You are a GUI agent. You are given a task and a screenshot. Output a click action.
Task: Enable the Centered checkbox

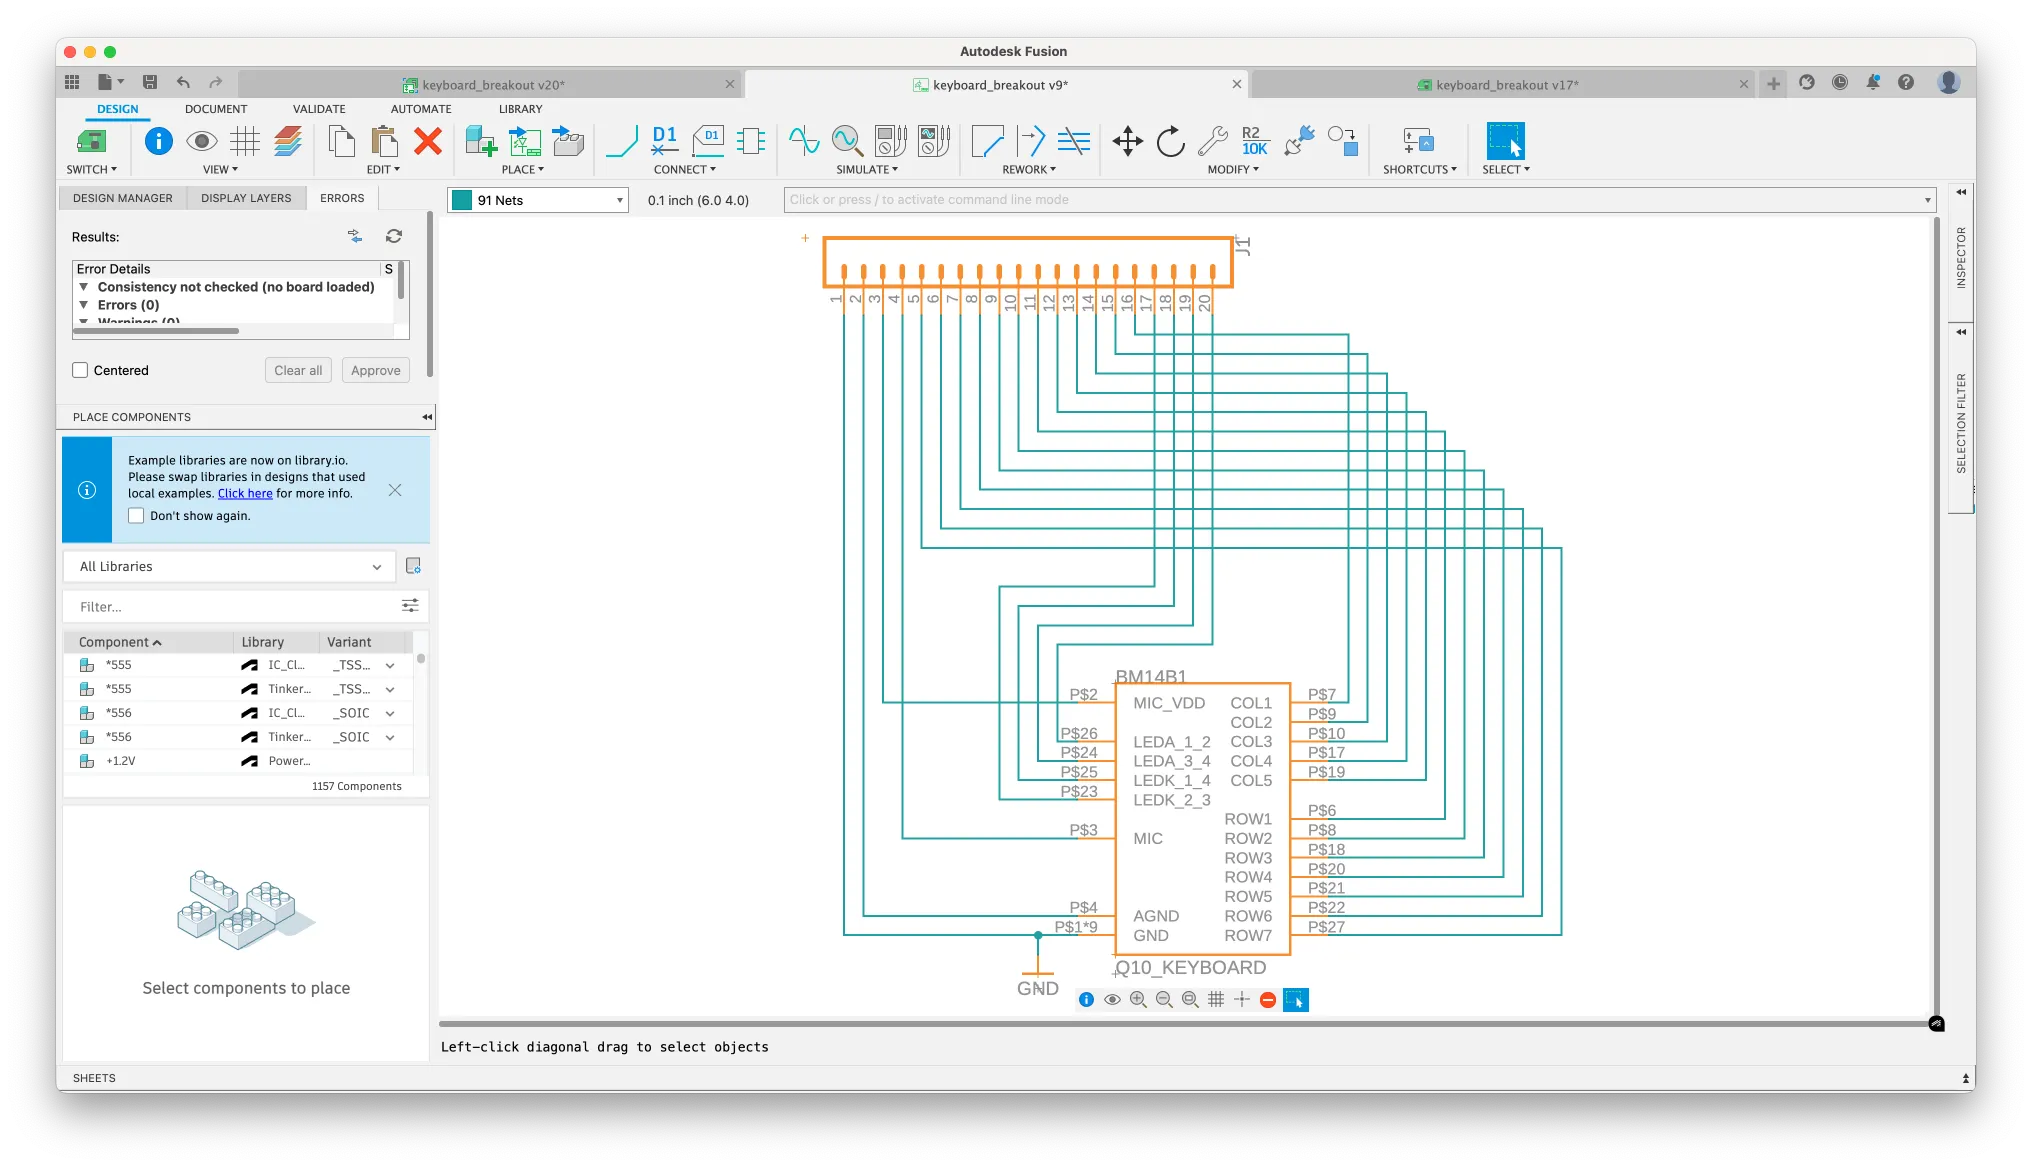point(81,370)
